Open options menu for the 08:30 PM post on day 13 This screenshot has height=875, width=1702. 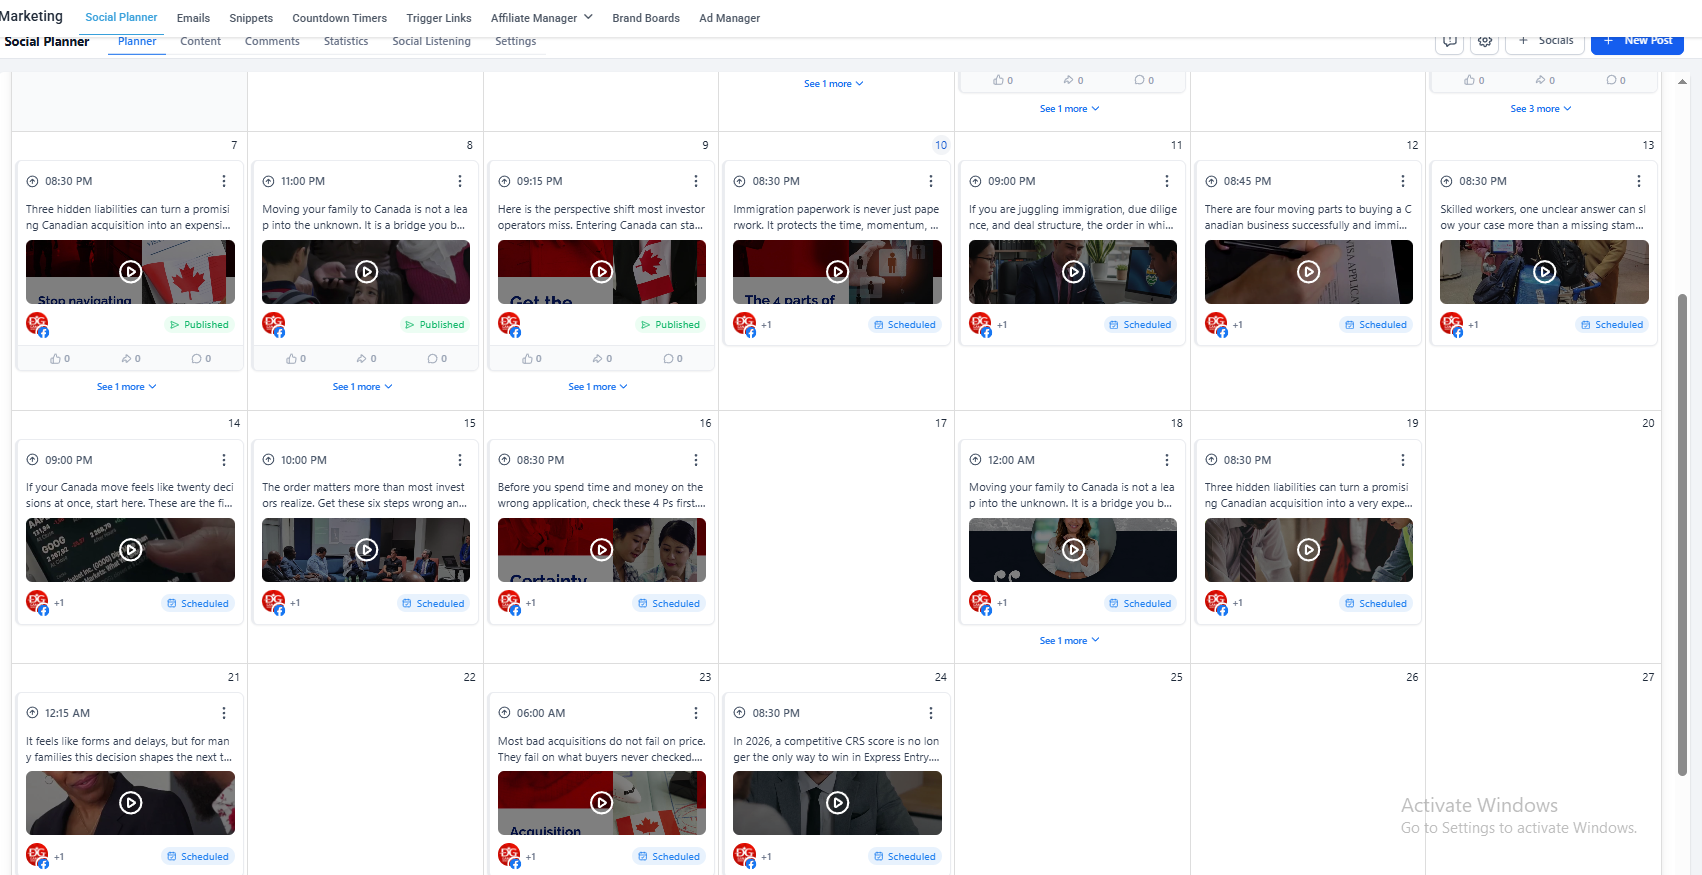pos(1639,181)
